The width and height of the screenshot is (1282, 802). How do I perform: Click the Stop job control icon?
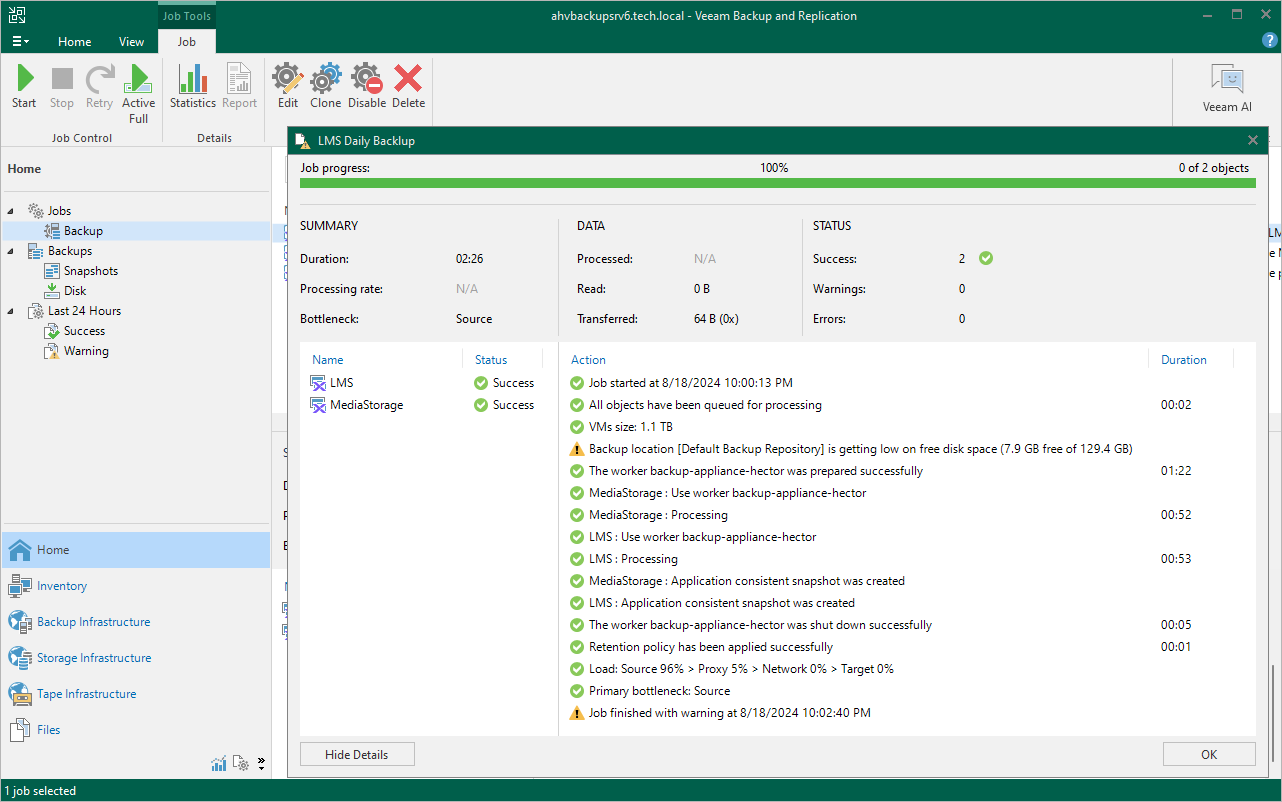tap(62, 87)
